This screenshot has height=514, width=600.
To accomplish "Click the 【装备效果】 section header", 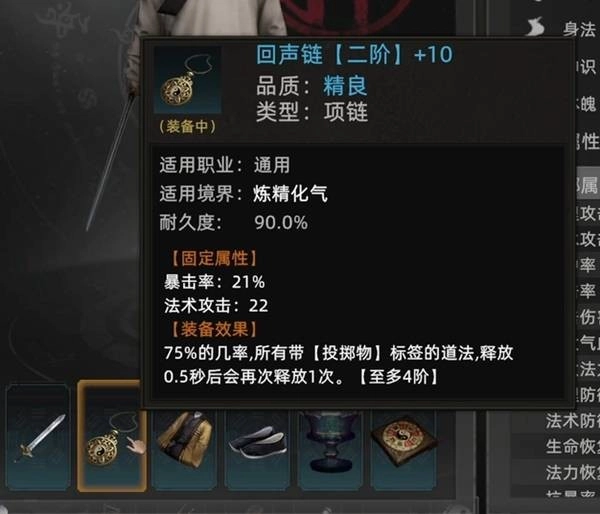I will click(214, 329).
